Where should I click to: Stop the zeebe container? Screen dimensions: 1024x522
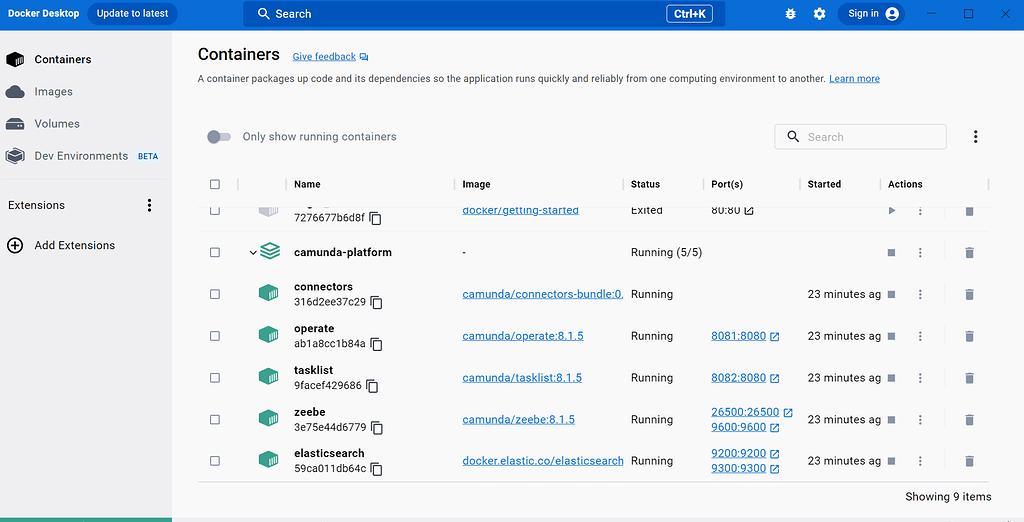(x=891, y=420)
